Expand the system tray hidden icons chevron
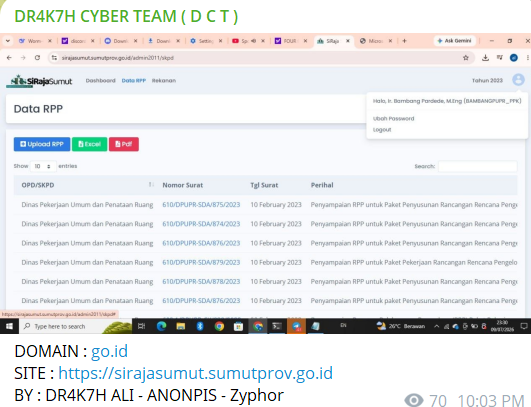This screenshot has height=407, width=531. 437,326
